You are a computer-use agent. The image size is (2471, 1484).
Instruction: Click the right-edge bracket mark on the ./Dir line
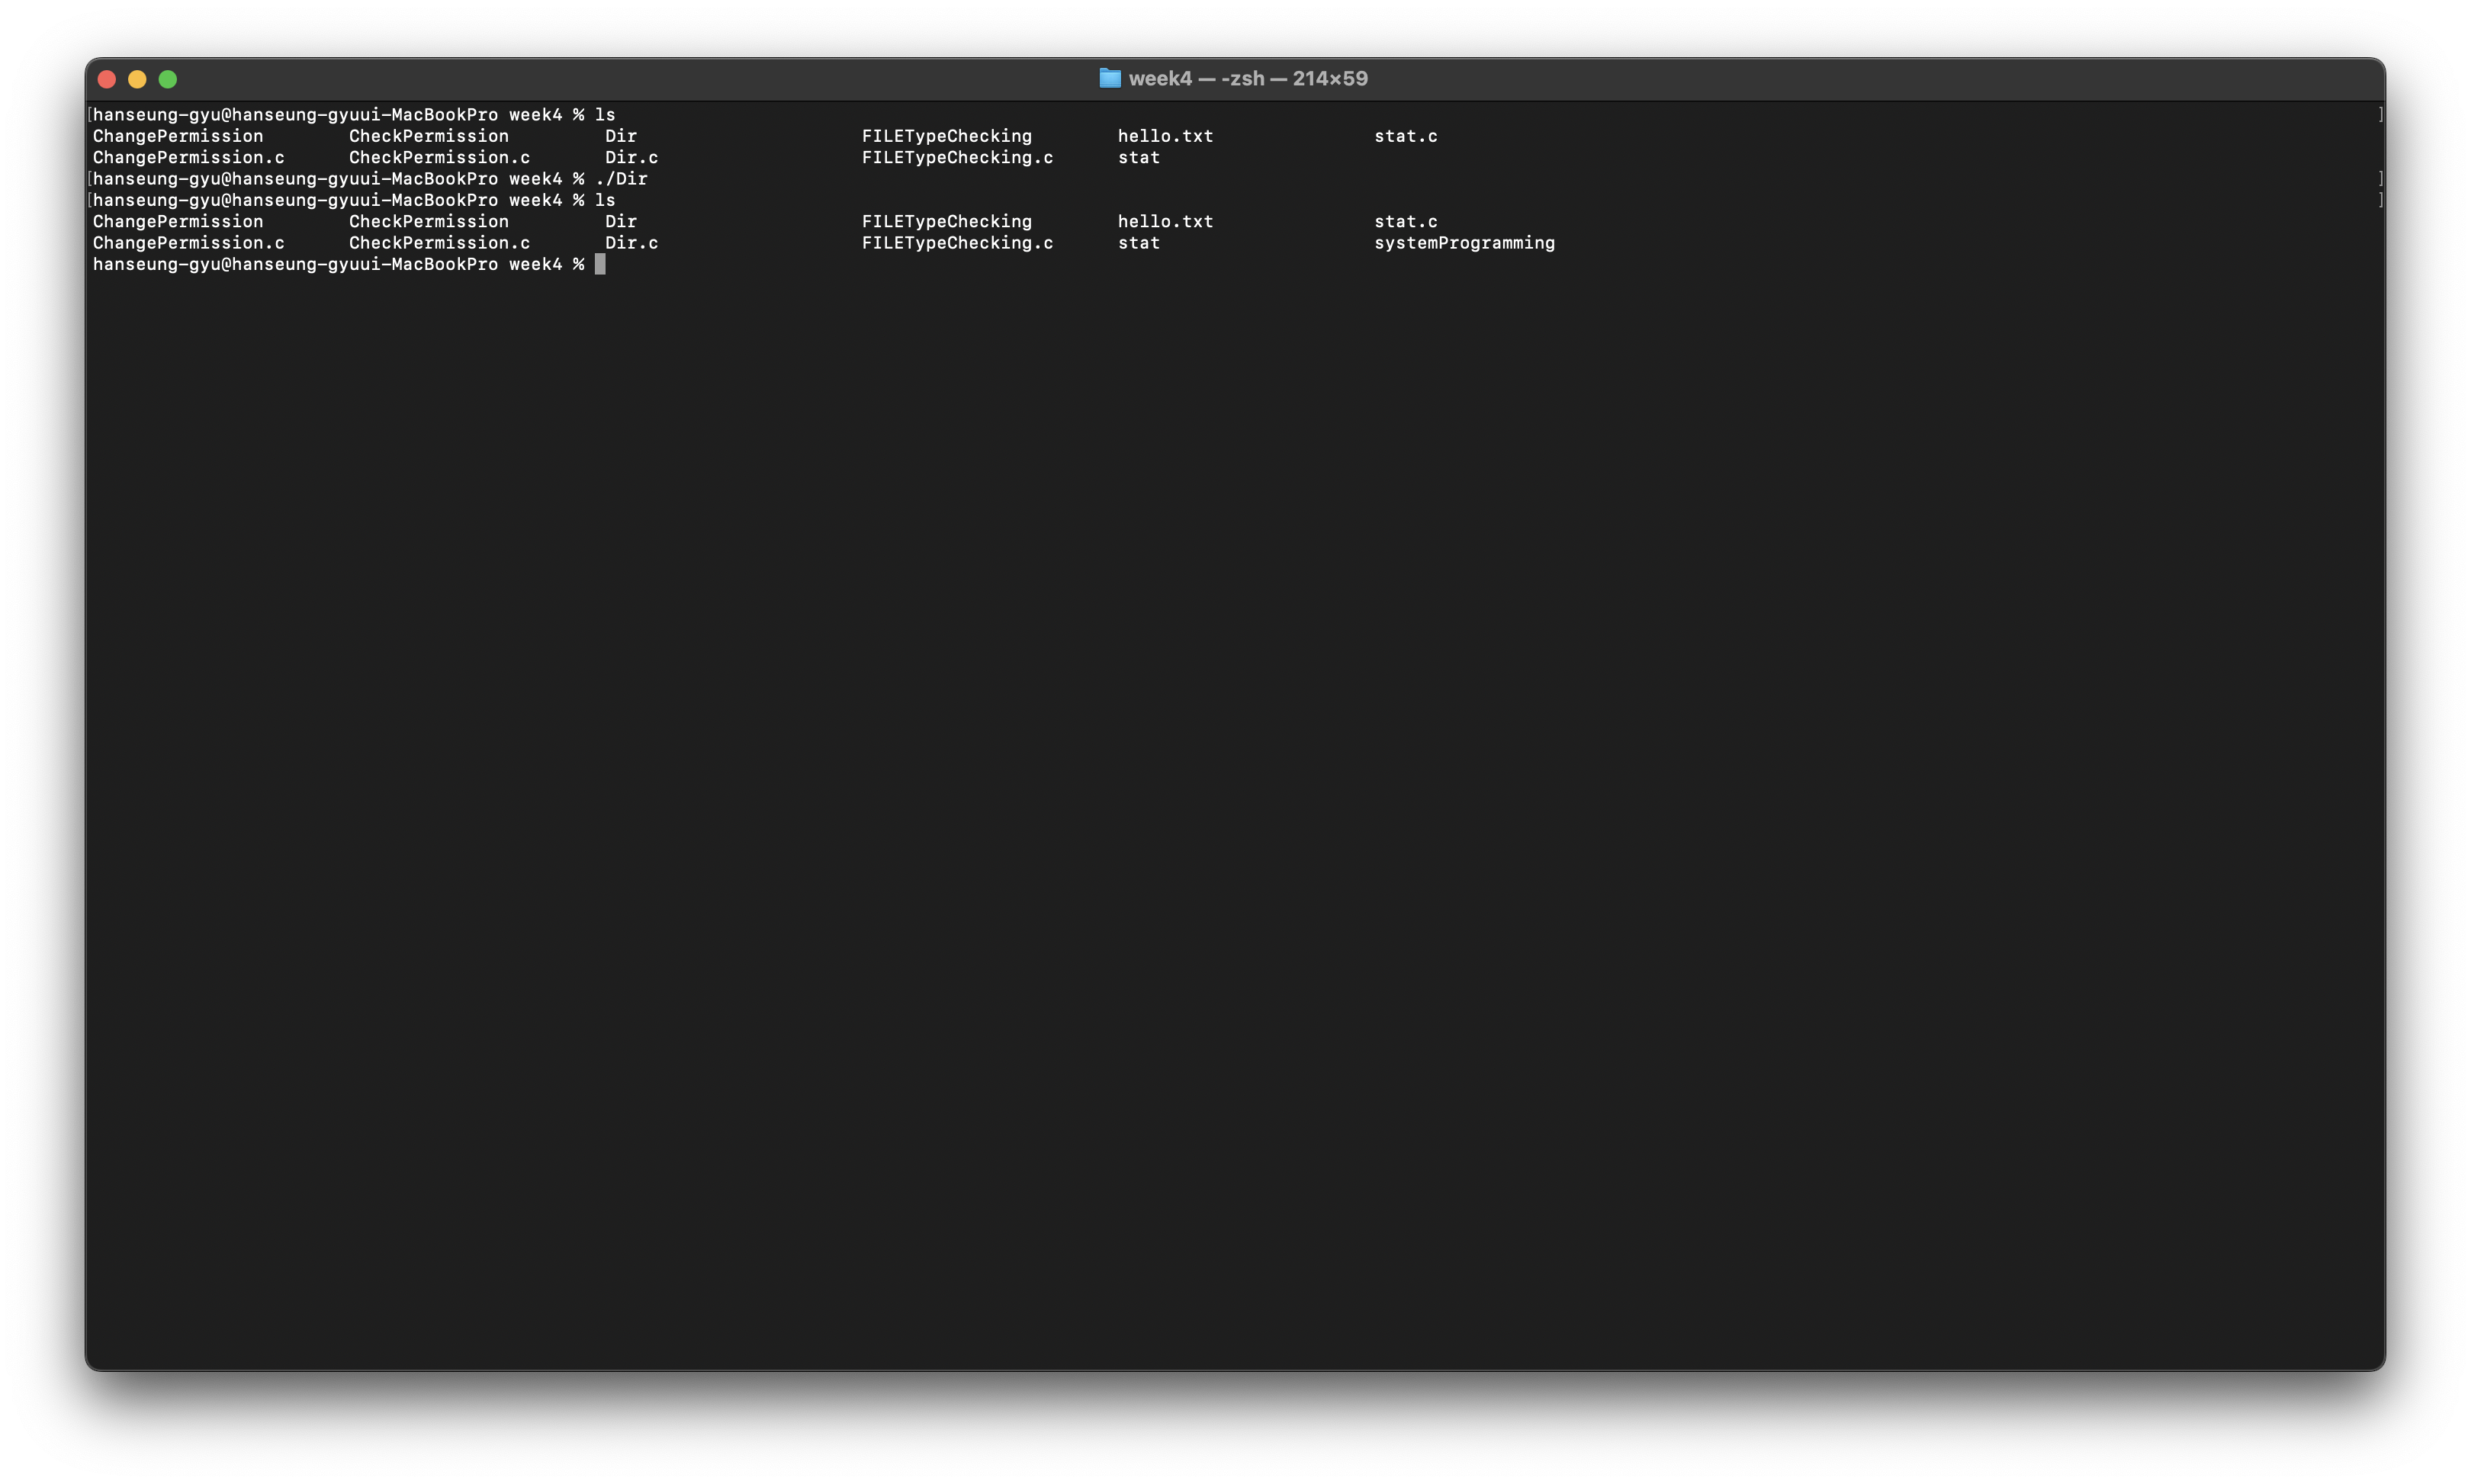coord(2380,179)
